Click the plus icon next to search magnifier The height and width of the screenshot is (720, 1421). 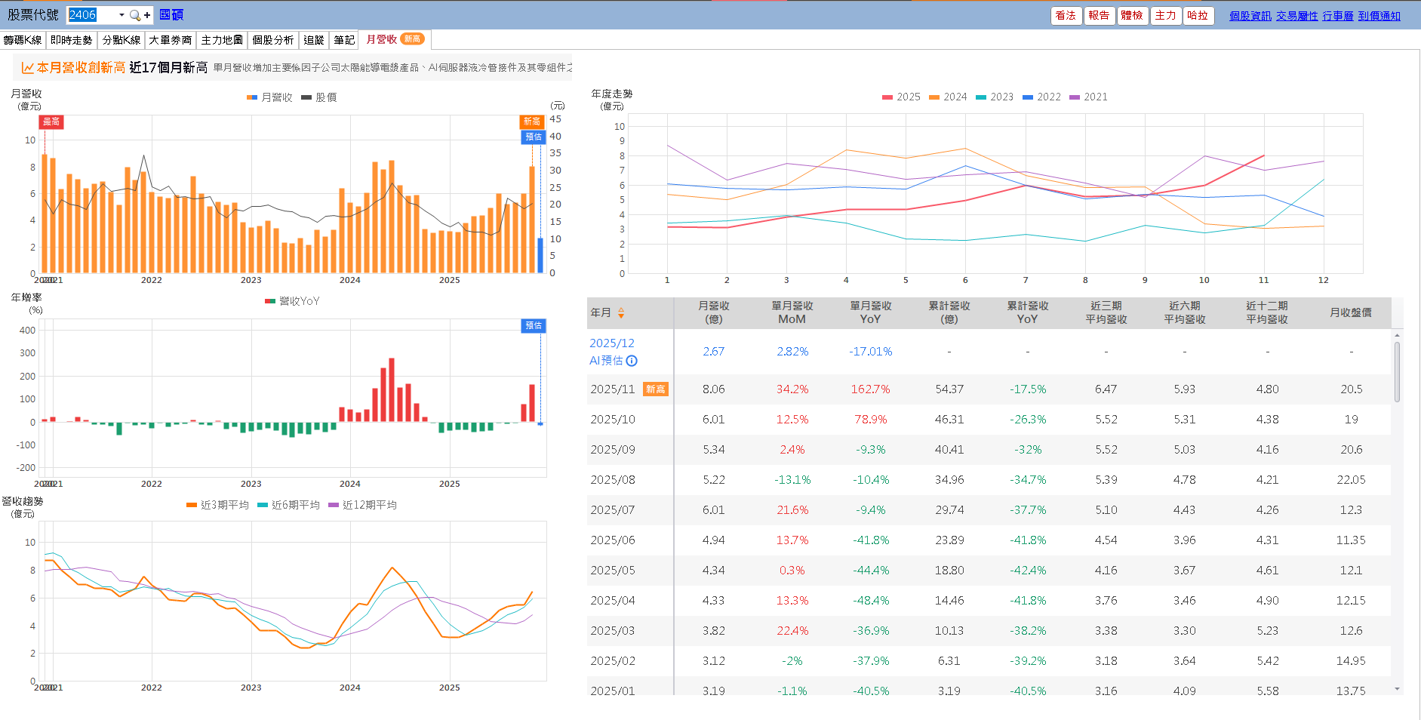(148, 15)
